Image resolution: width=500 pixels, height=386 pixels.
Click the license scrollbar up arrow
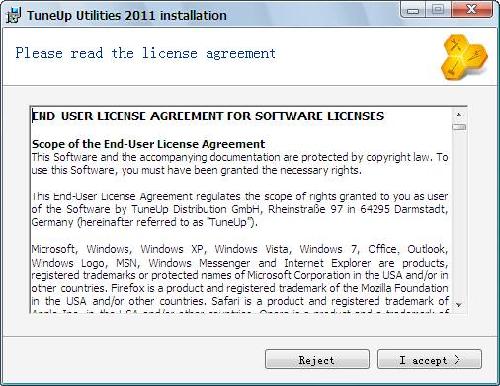pyautogui.click(x=459, y=115)
